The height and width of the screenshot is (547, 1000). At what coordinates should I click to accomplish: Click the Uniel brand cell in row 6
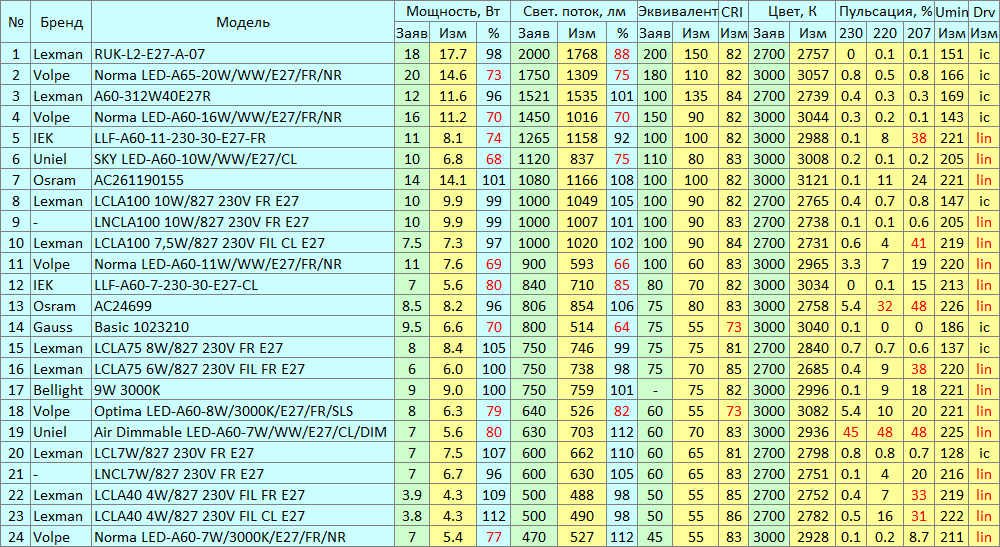pyautogui.click(x=61, y=159)
